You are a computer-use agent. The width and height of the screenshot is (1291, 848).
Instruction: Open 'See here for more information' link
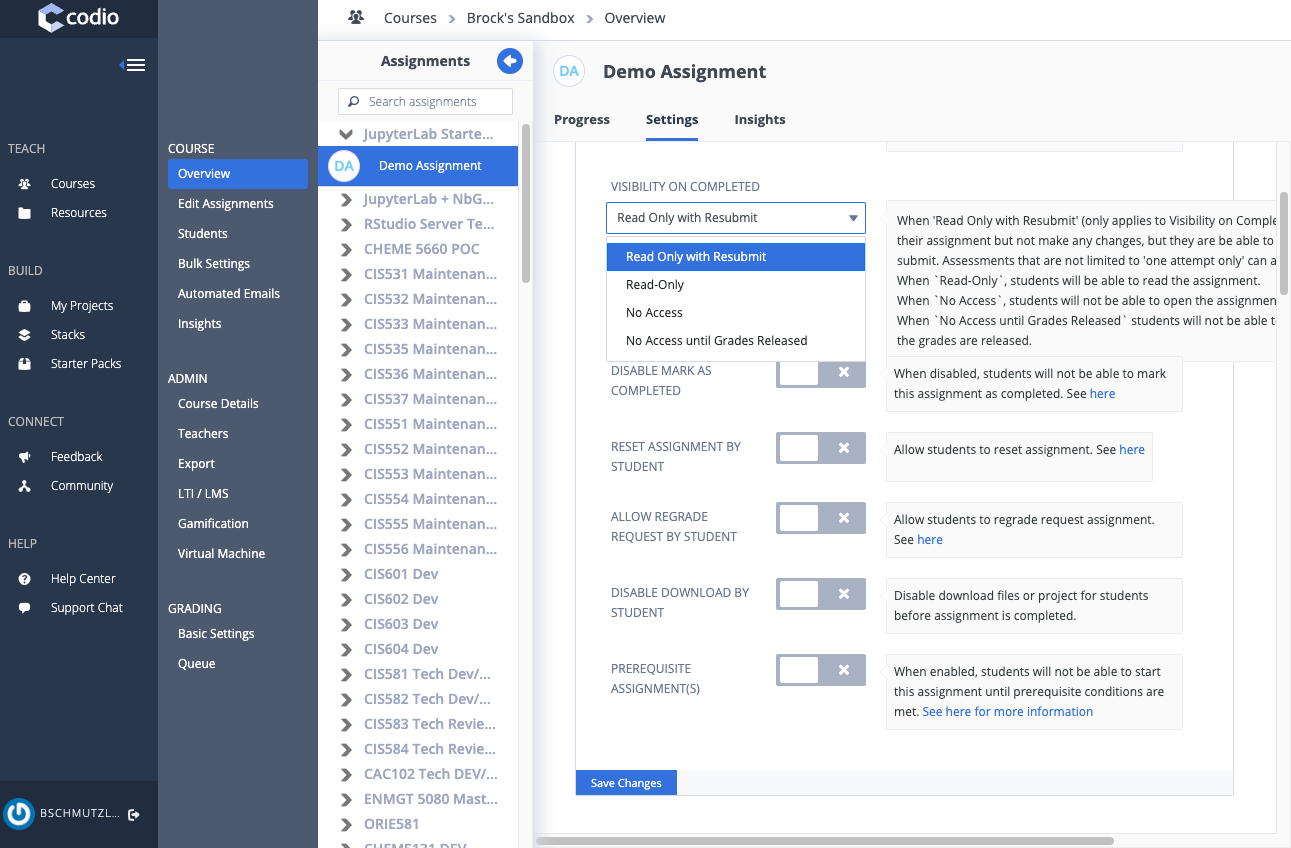click(x=1008, y=712)
